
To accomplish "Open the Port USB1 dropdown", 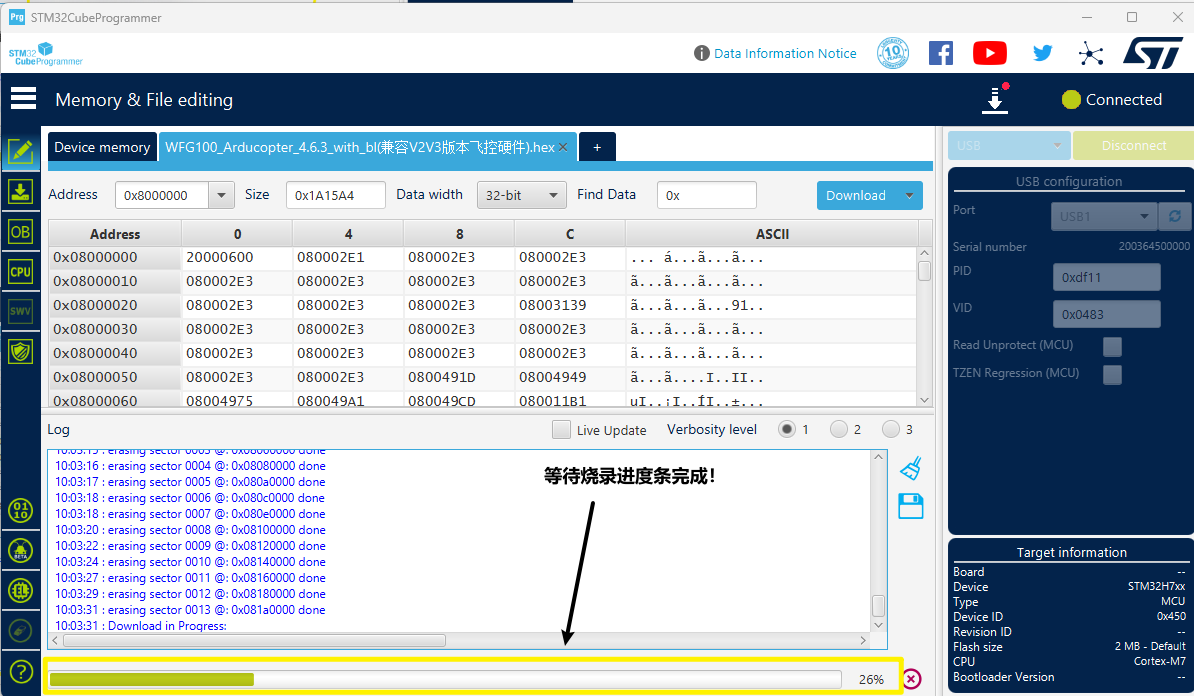I will tap(1103, 216).
